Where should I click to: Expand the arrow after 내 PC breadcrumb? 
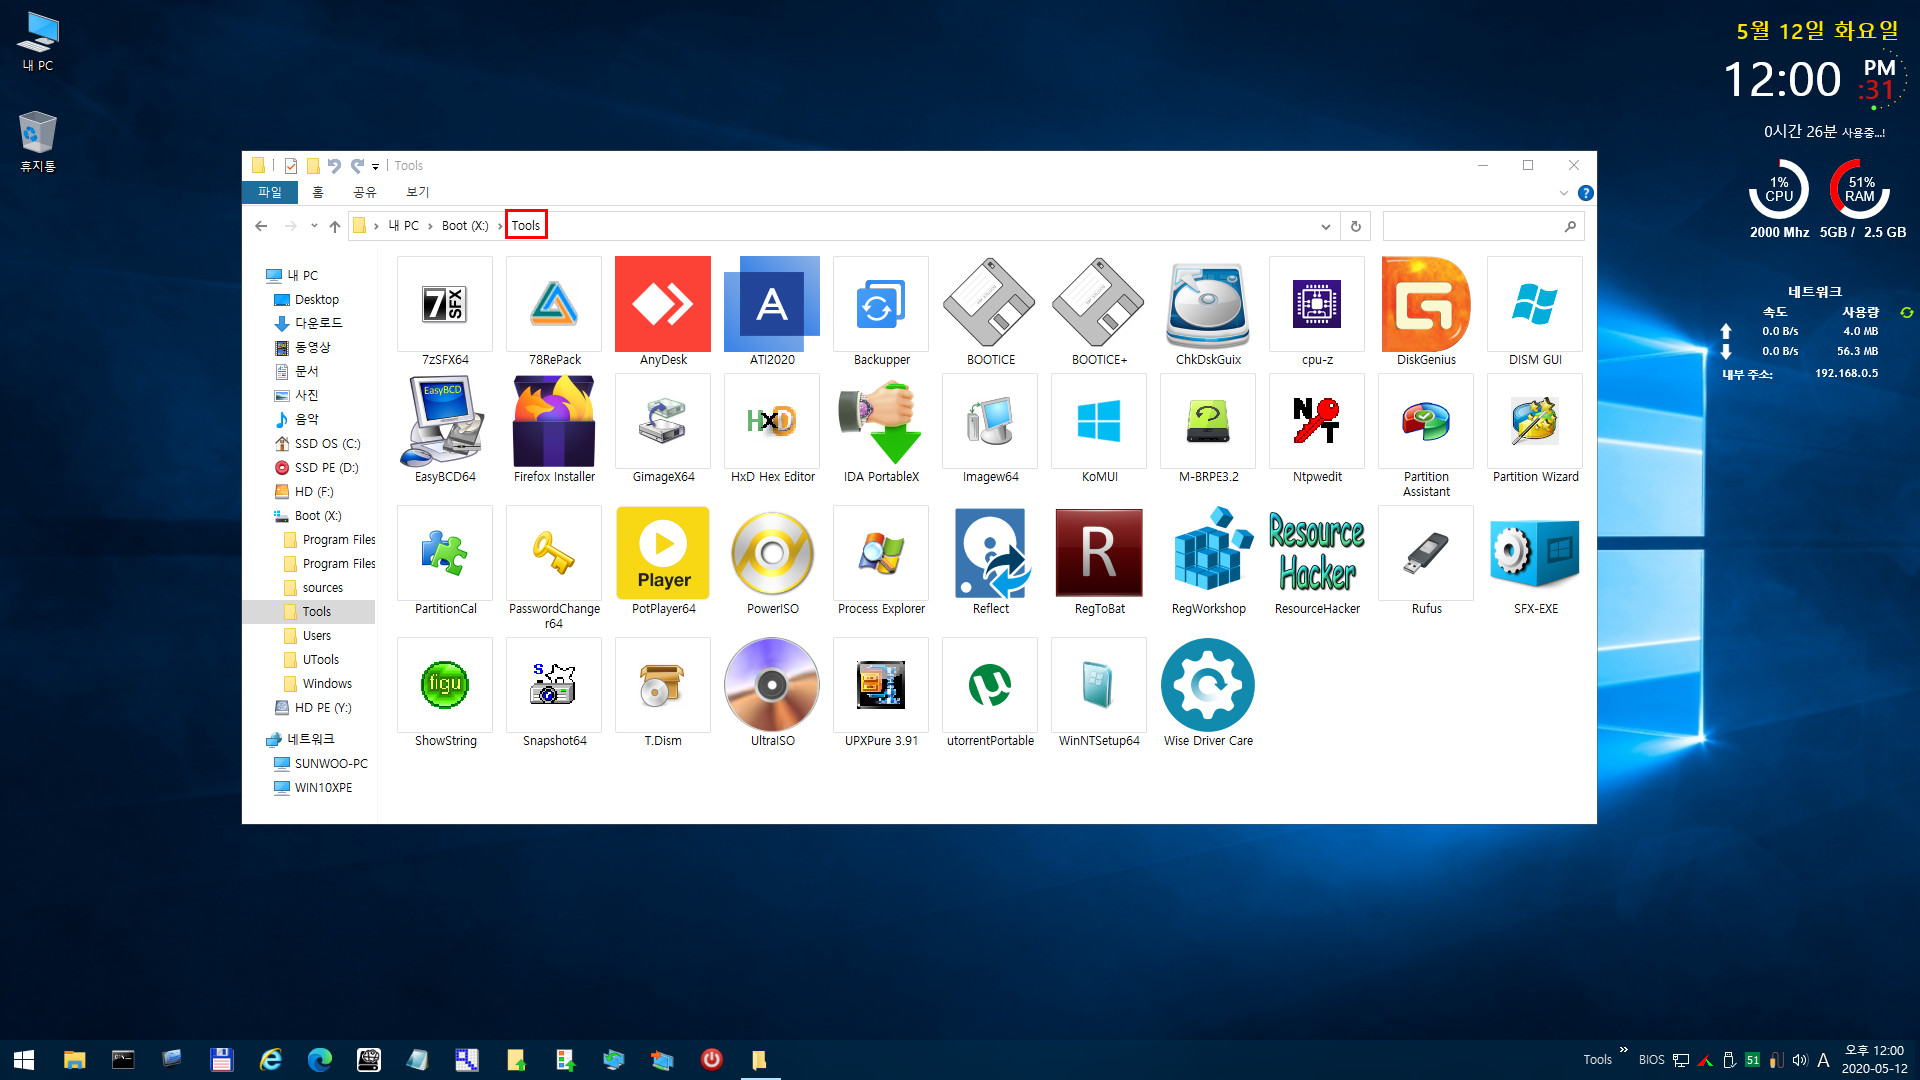(430, 226)
